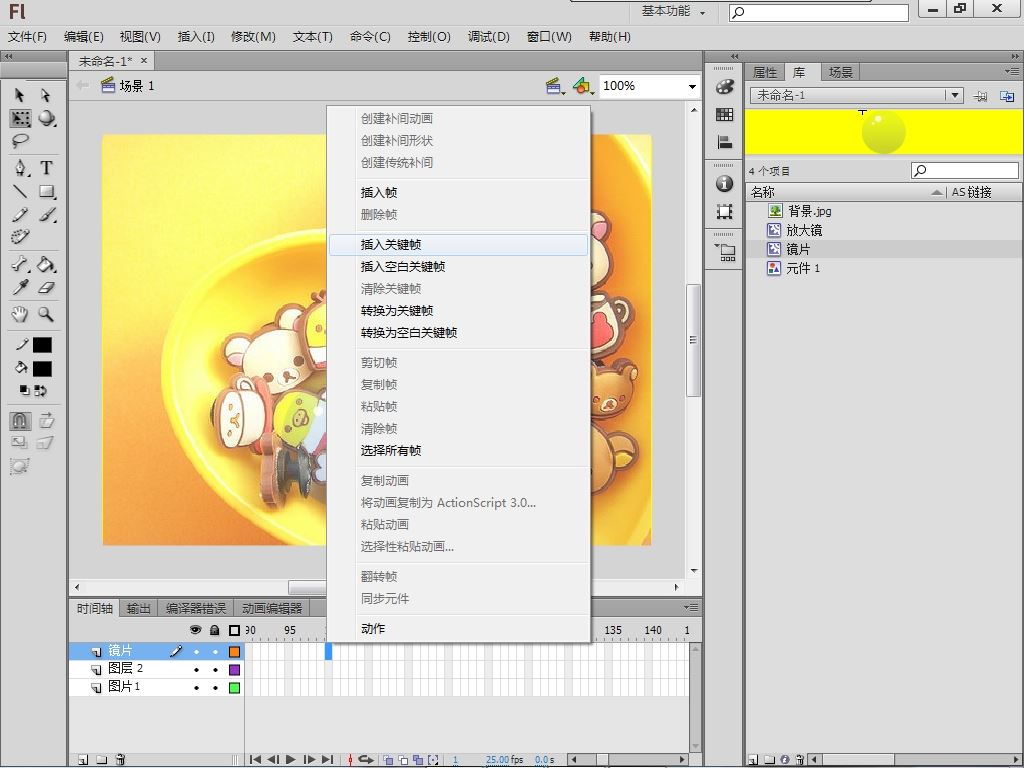This screenshot has width=1024, height=768.
Task: Select the Brush tool
Action: pyautogui.click(x=46, y=214)
